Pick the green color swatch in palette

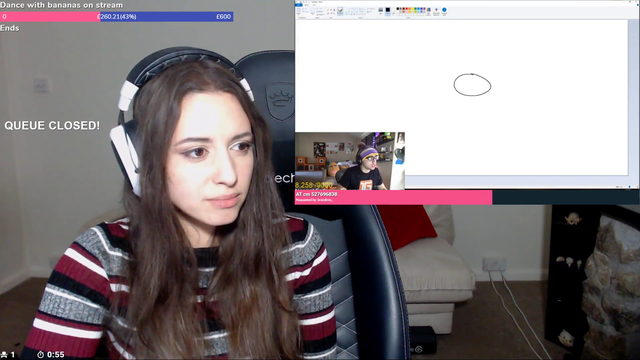point(416,9)
